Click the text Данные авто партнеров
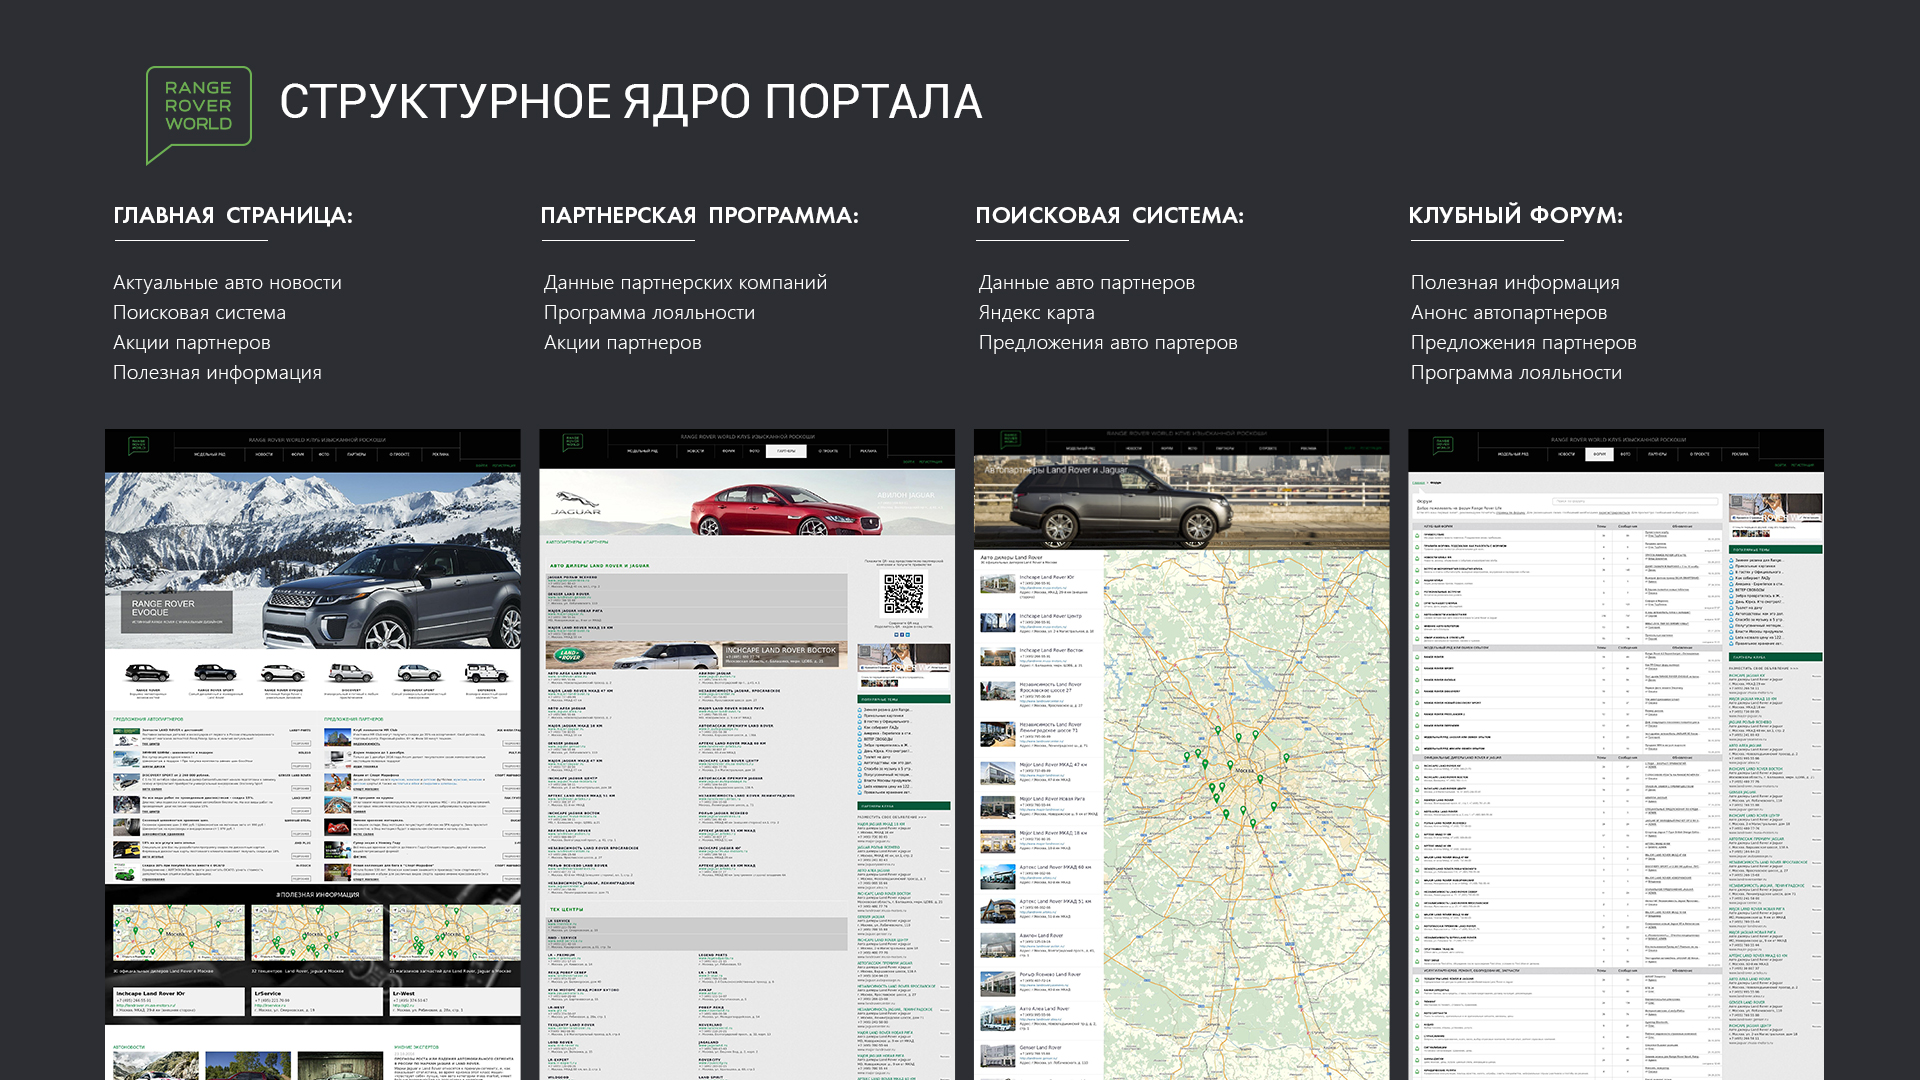 click(x=1087, y=283)
